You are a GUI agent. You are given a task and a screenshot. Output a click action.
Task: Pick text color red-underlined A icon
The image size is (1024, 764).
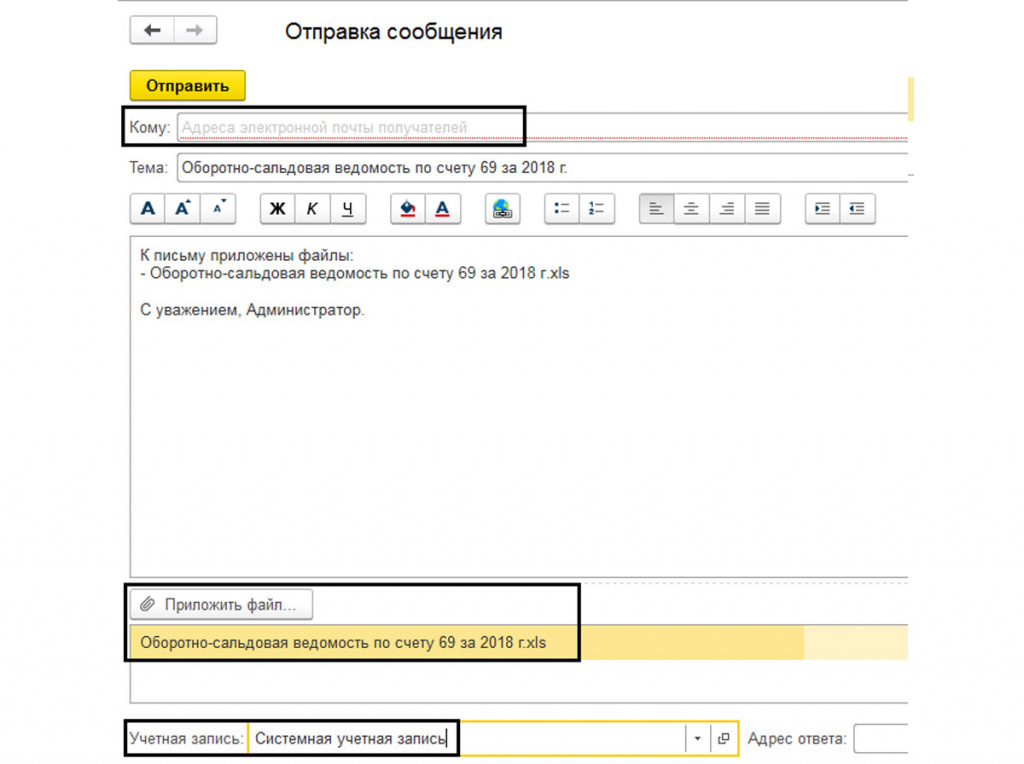pyautogui.click(x=443, y=209)
